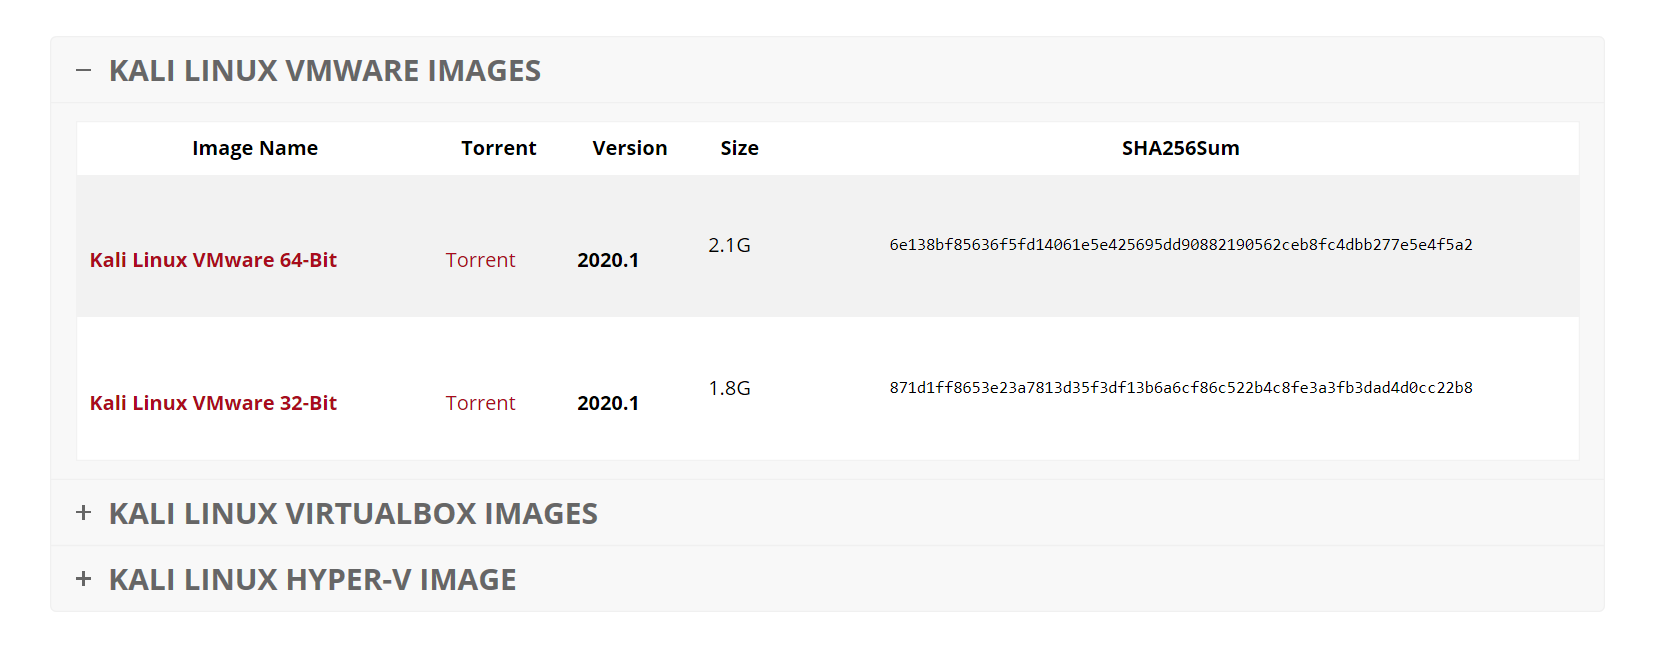The image size is (1656, 650).
Task: Click the Image Name column header
Action: tap(254, 148)
